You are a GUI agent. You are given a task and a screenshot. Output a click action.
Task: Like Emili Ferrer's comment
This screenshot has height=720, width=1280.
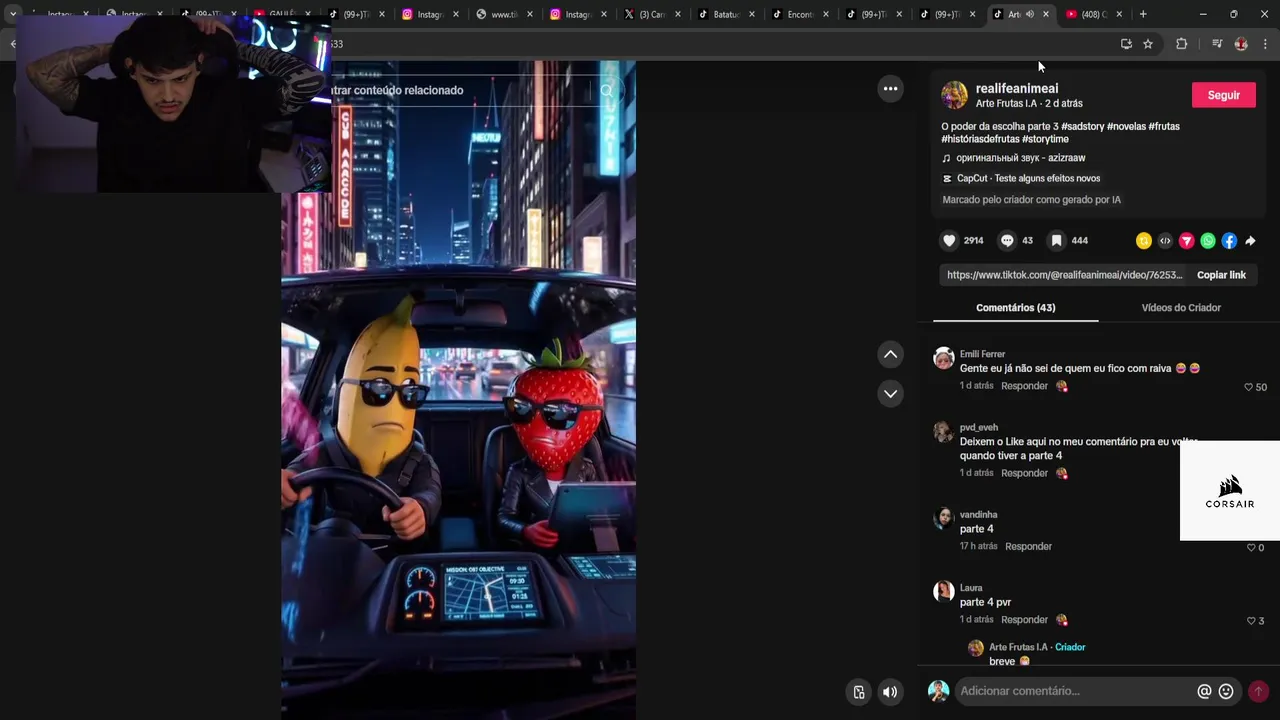click(1248, 387)
